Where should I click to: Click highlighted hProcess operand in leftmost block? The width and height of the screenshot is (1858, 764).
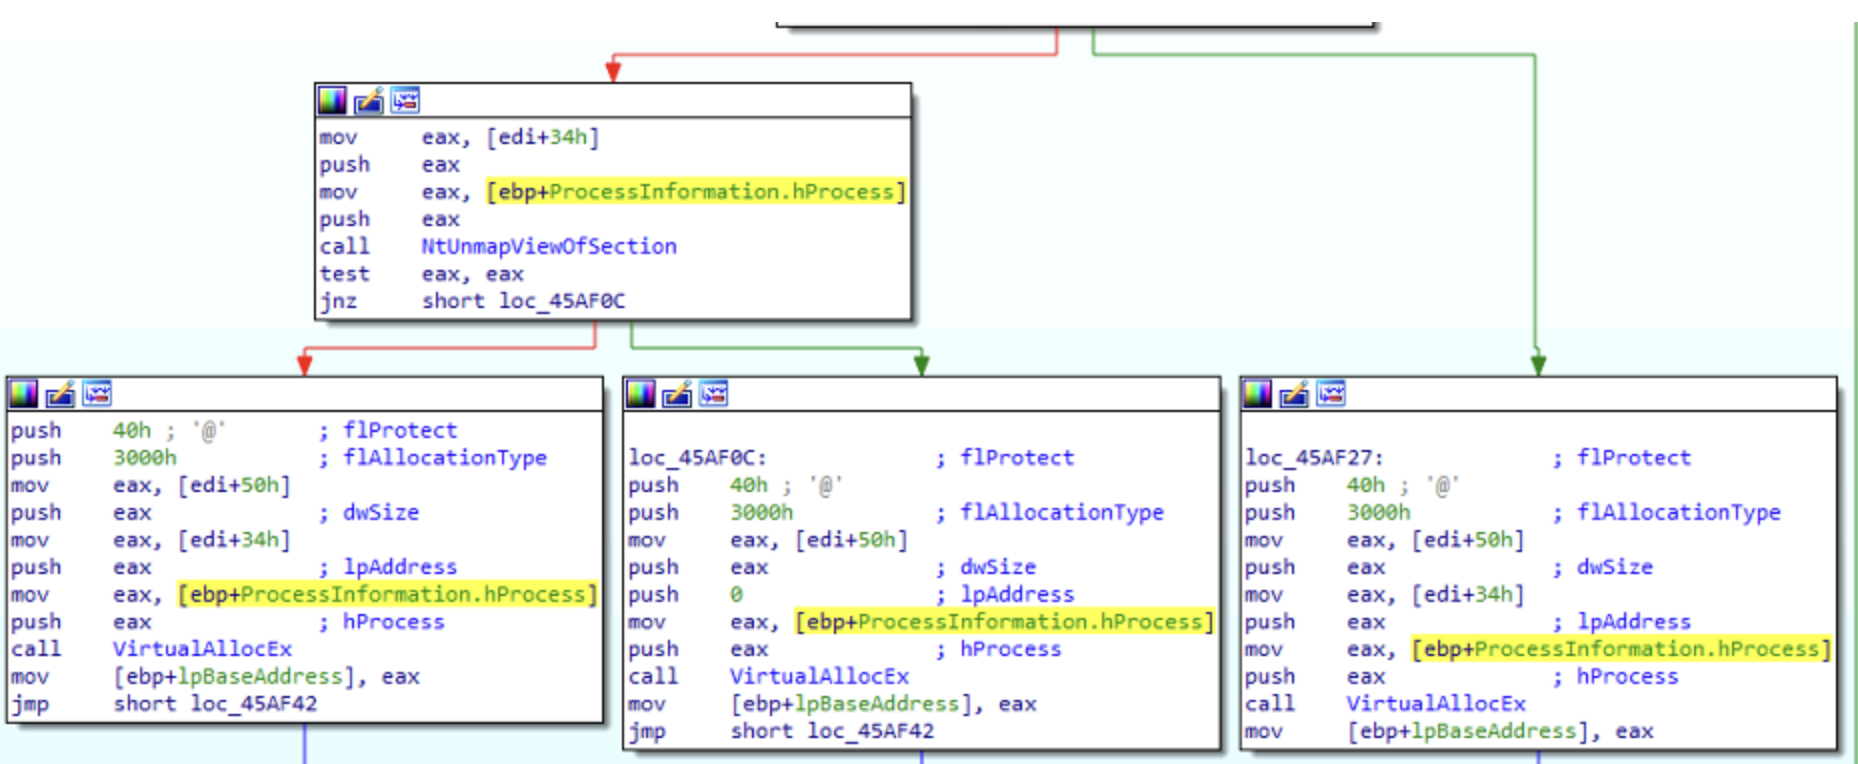(387, 595)
